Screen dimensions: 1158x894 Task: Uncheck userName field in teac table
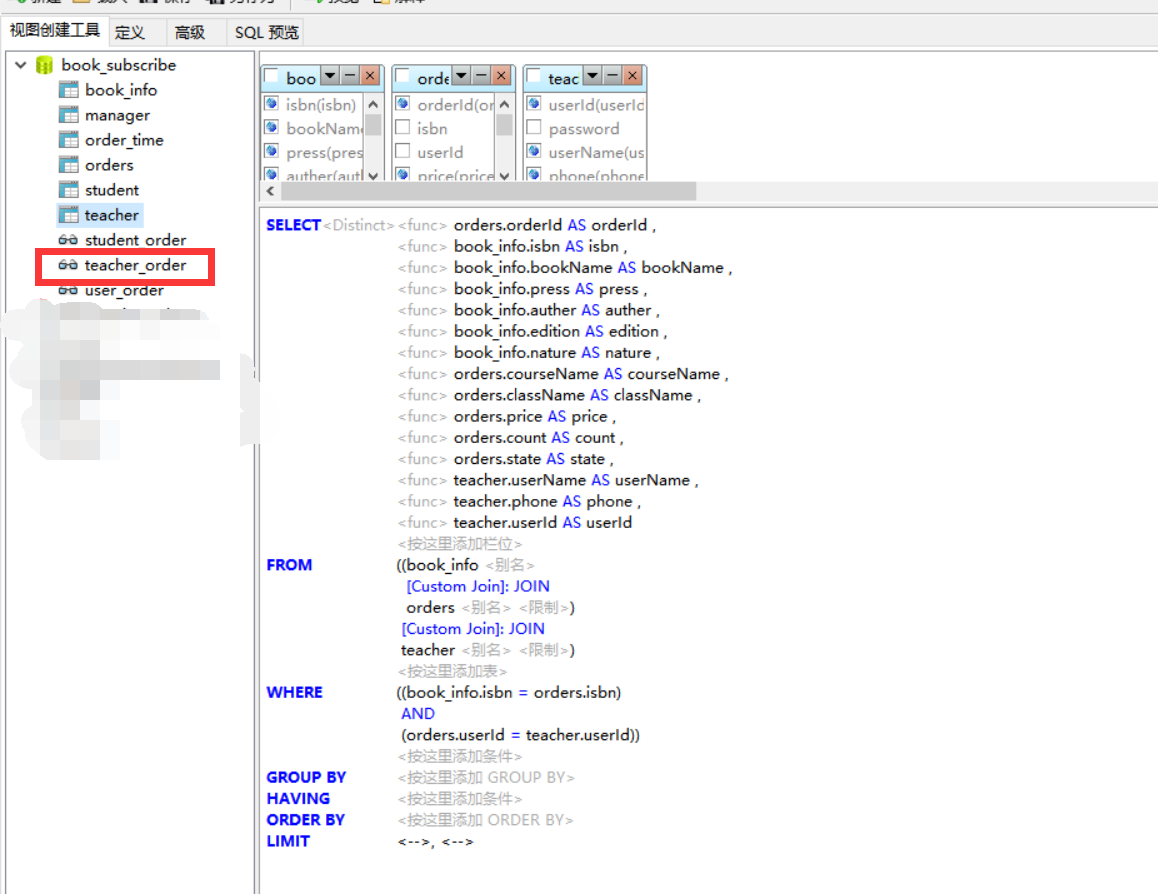coord(534,151)
